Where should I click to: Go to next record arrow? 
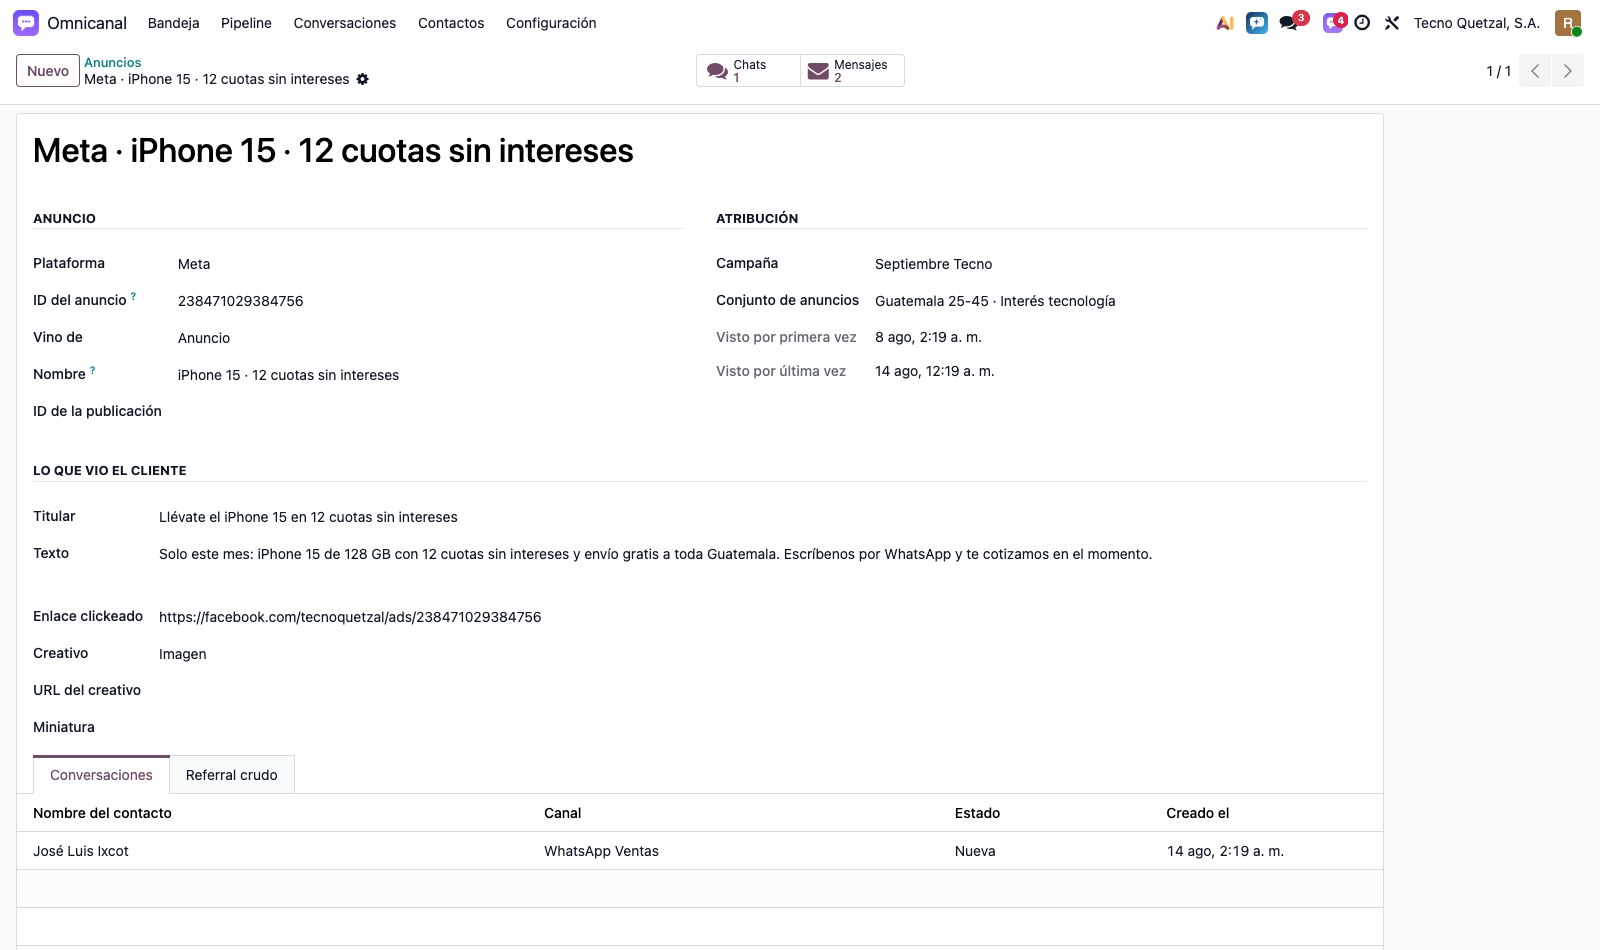tap(1567, 71)
